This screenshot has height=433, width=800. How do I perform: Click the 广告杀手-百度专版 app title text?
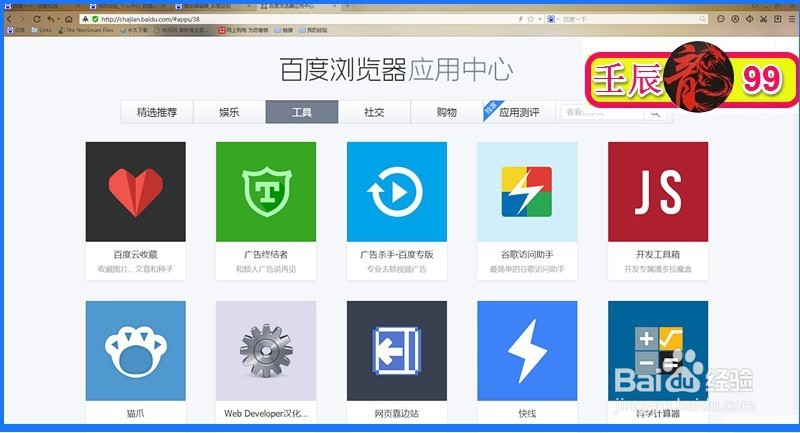396,254
